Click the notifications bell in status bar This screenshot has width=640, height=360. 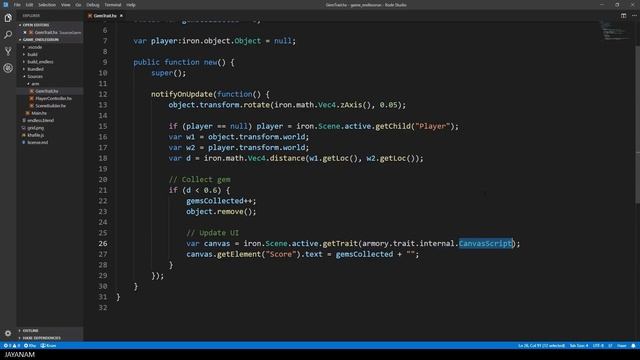tap(633, 346)
